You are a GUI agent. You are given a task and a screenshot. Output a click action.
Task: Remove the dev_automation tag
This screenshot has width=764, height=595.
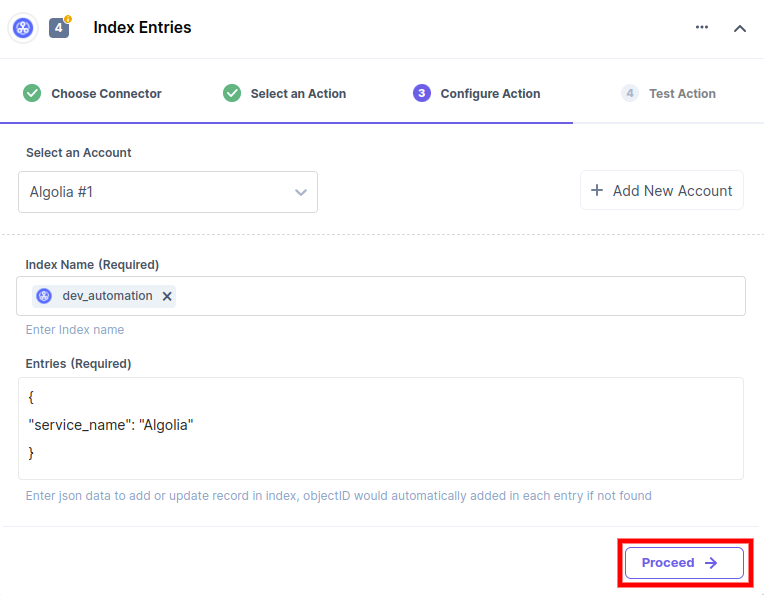tap(167, 296)
